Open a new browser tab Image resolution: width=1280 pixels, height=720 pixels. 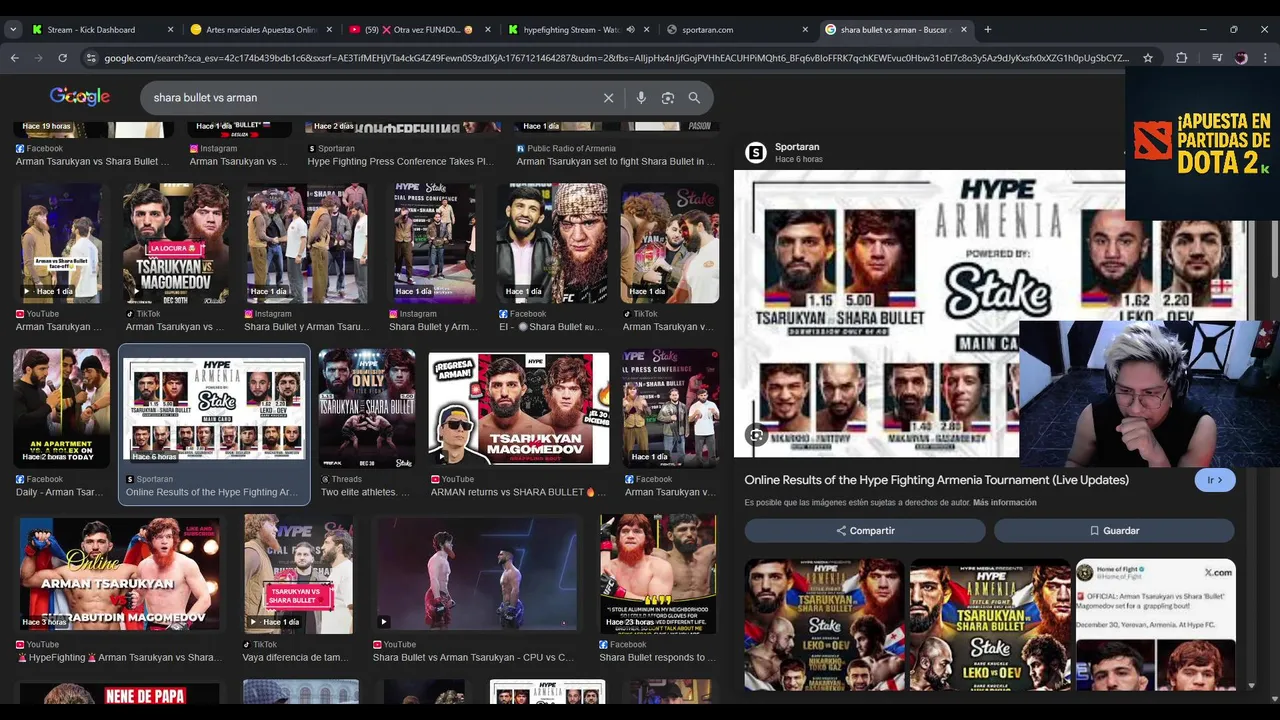click(x=988, y=30)
